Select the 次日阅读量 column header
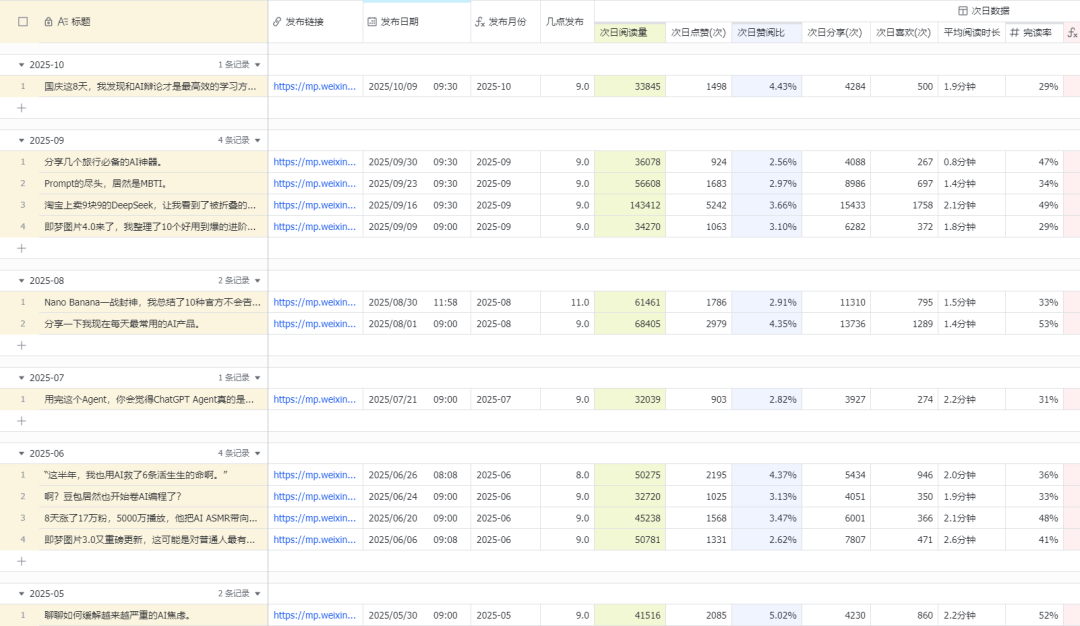The image size is (1080, 626). click(630, 32)
